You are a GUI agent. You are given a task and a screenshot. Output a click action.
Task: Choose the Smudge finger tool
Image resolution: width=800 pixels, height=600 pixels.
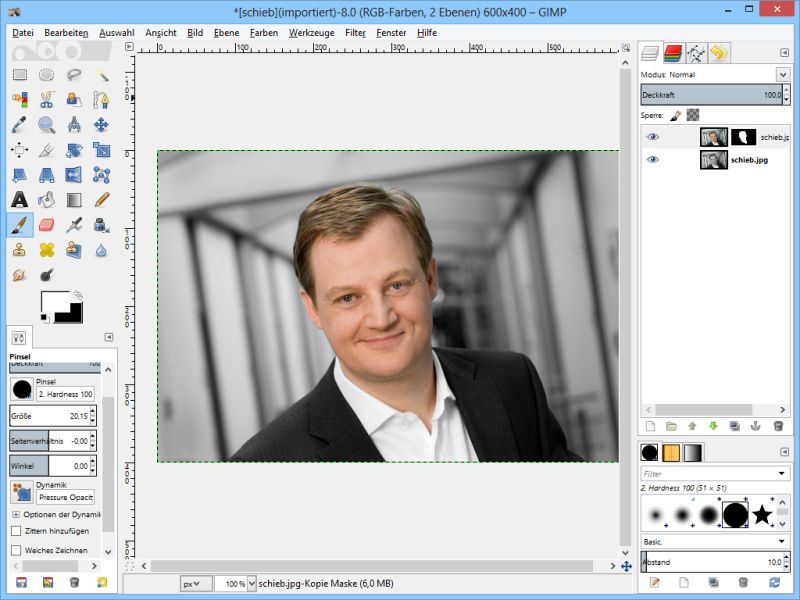[20, 276]
